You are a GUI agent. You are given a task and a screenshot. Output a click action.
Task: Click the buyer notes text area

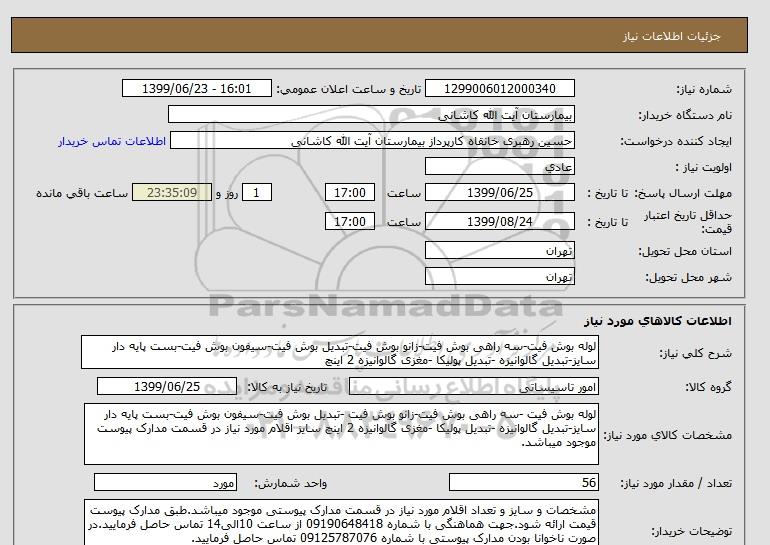341,523
